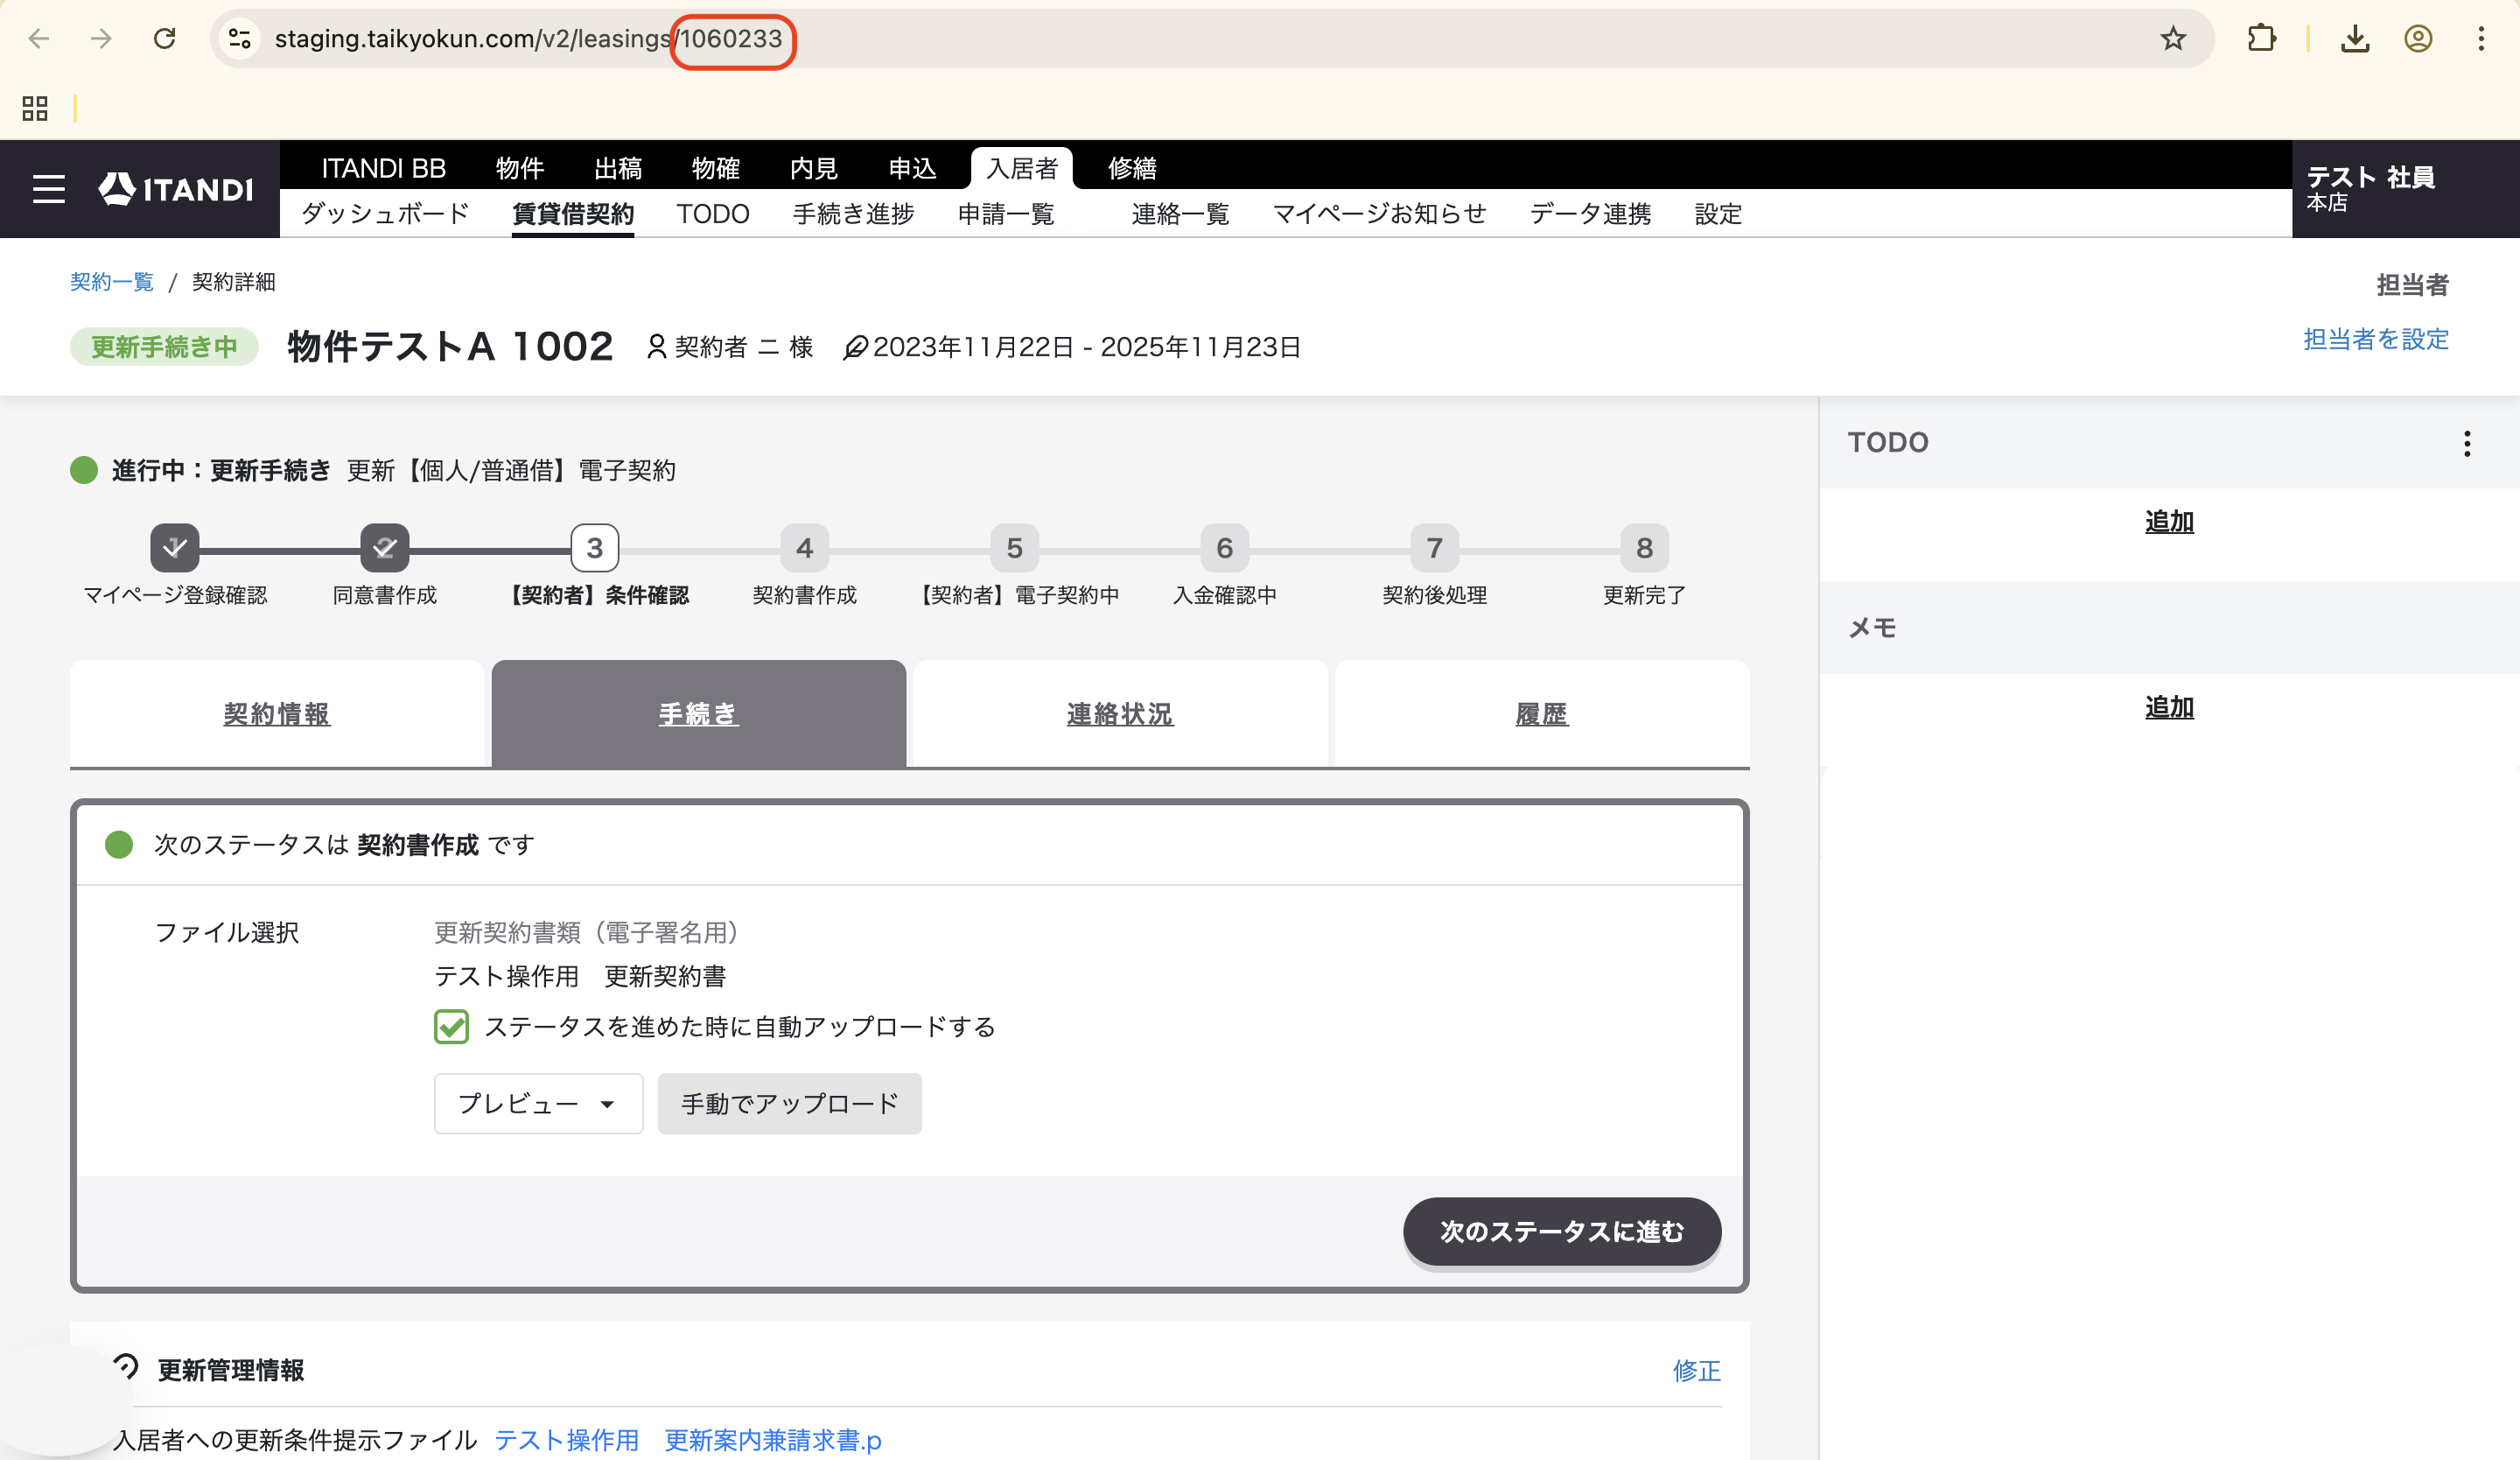The image size is (2520, 1460).
Task: Open browser downloads icon
Action: tap(2355, 39)
